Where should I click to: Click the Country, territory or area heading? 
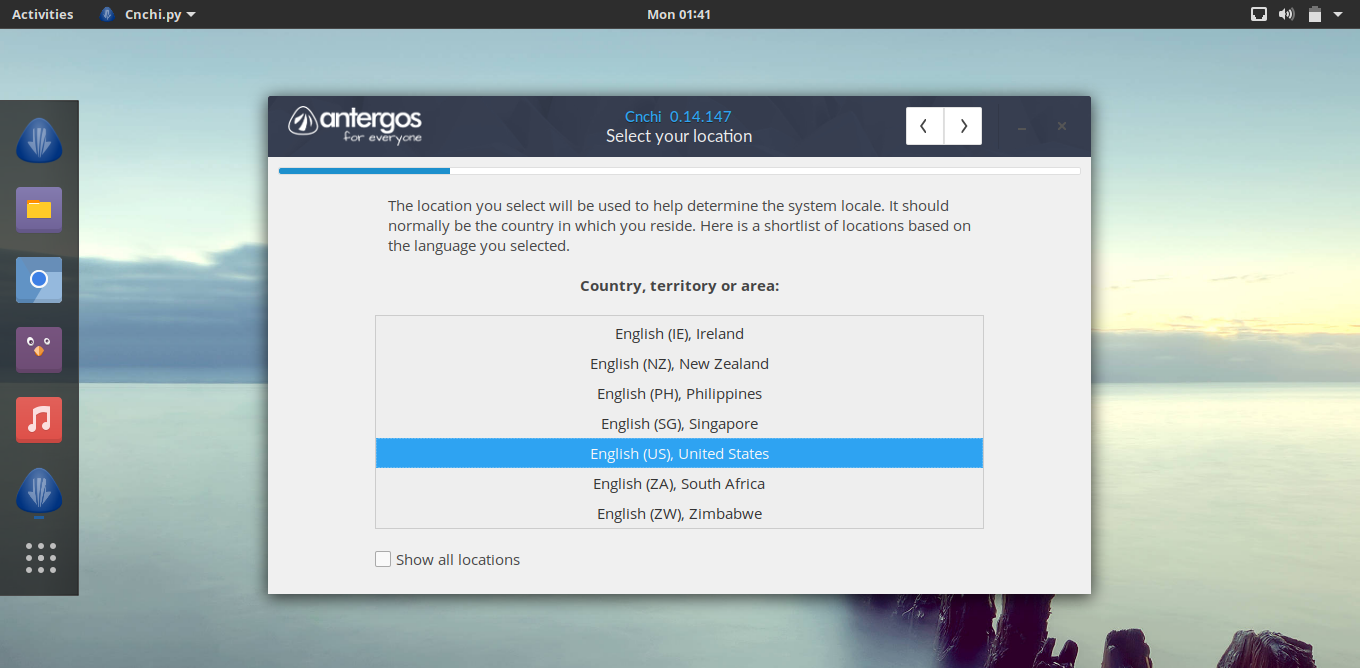pyautogui.click(x=679, y=286)
